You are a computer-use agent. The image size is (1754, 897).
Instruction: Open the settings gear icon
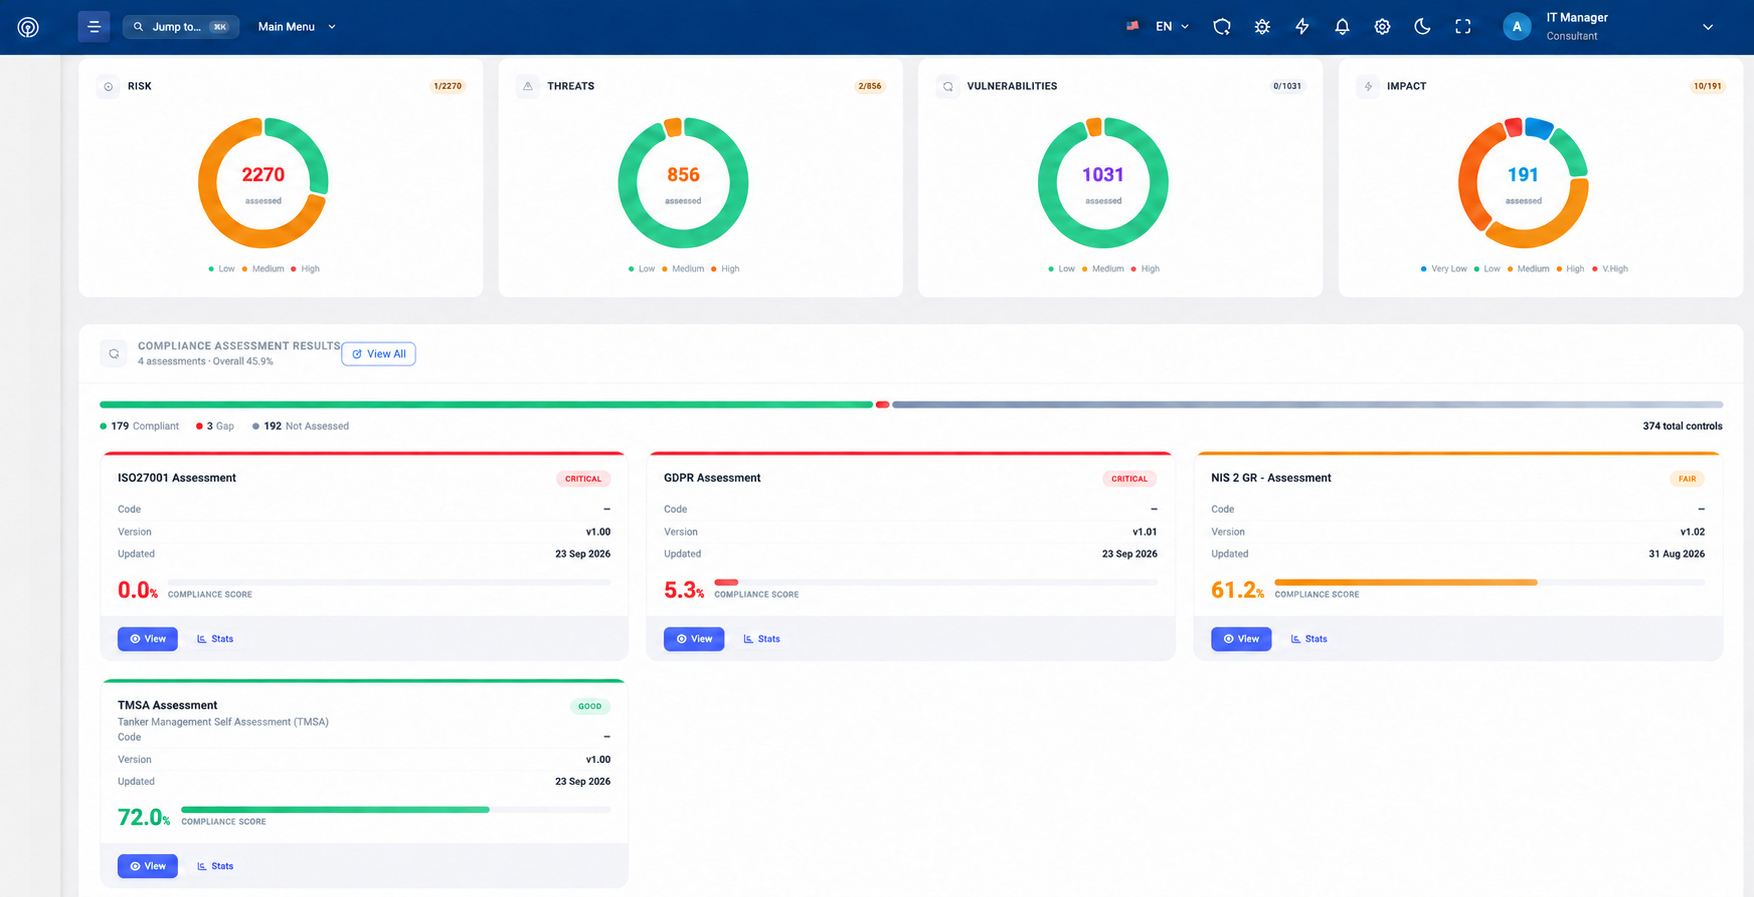1382,27
